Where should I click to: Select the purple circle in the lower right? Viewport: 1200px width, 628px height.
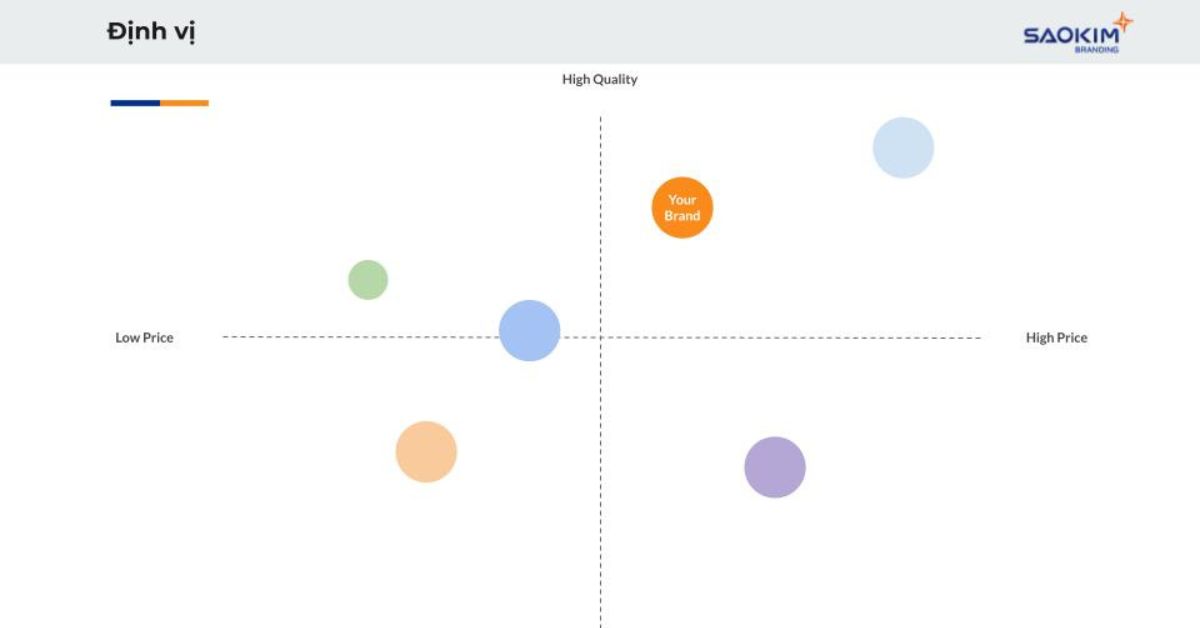point(775,467)
